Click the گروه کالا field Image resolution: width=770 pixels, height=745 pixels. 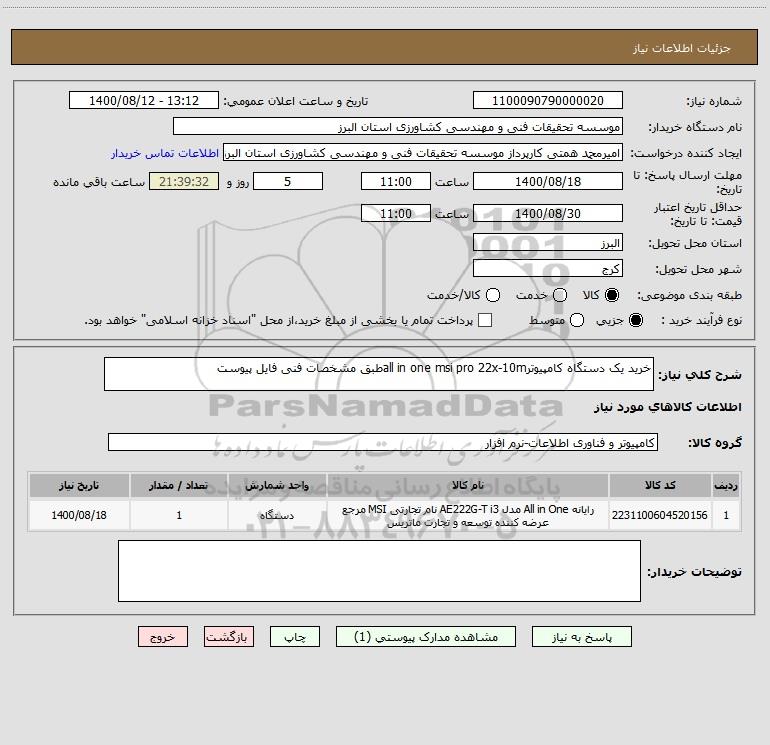pyautogui.click(x=383, y=442)
